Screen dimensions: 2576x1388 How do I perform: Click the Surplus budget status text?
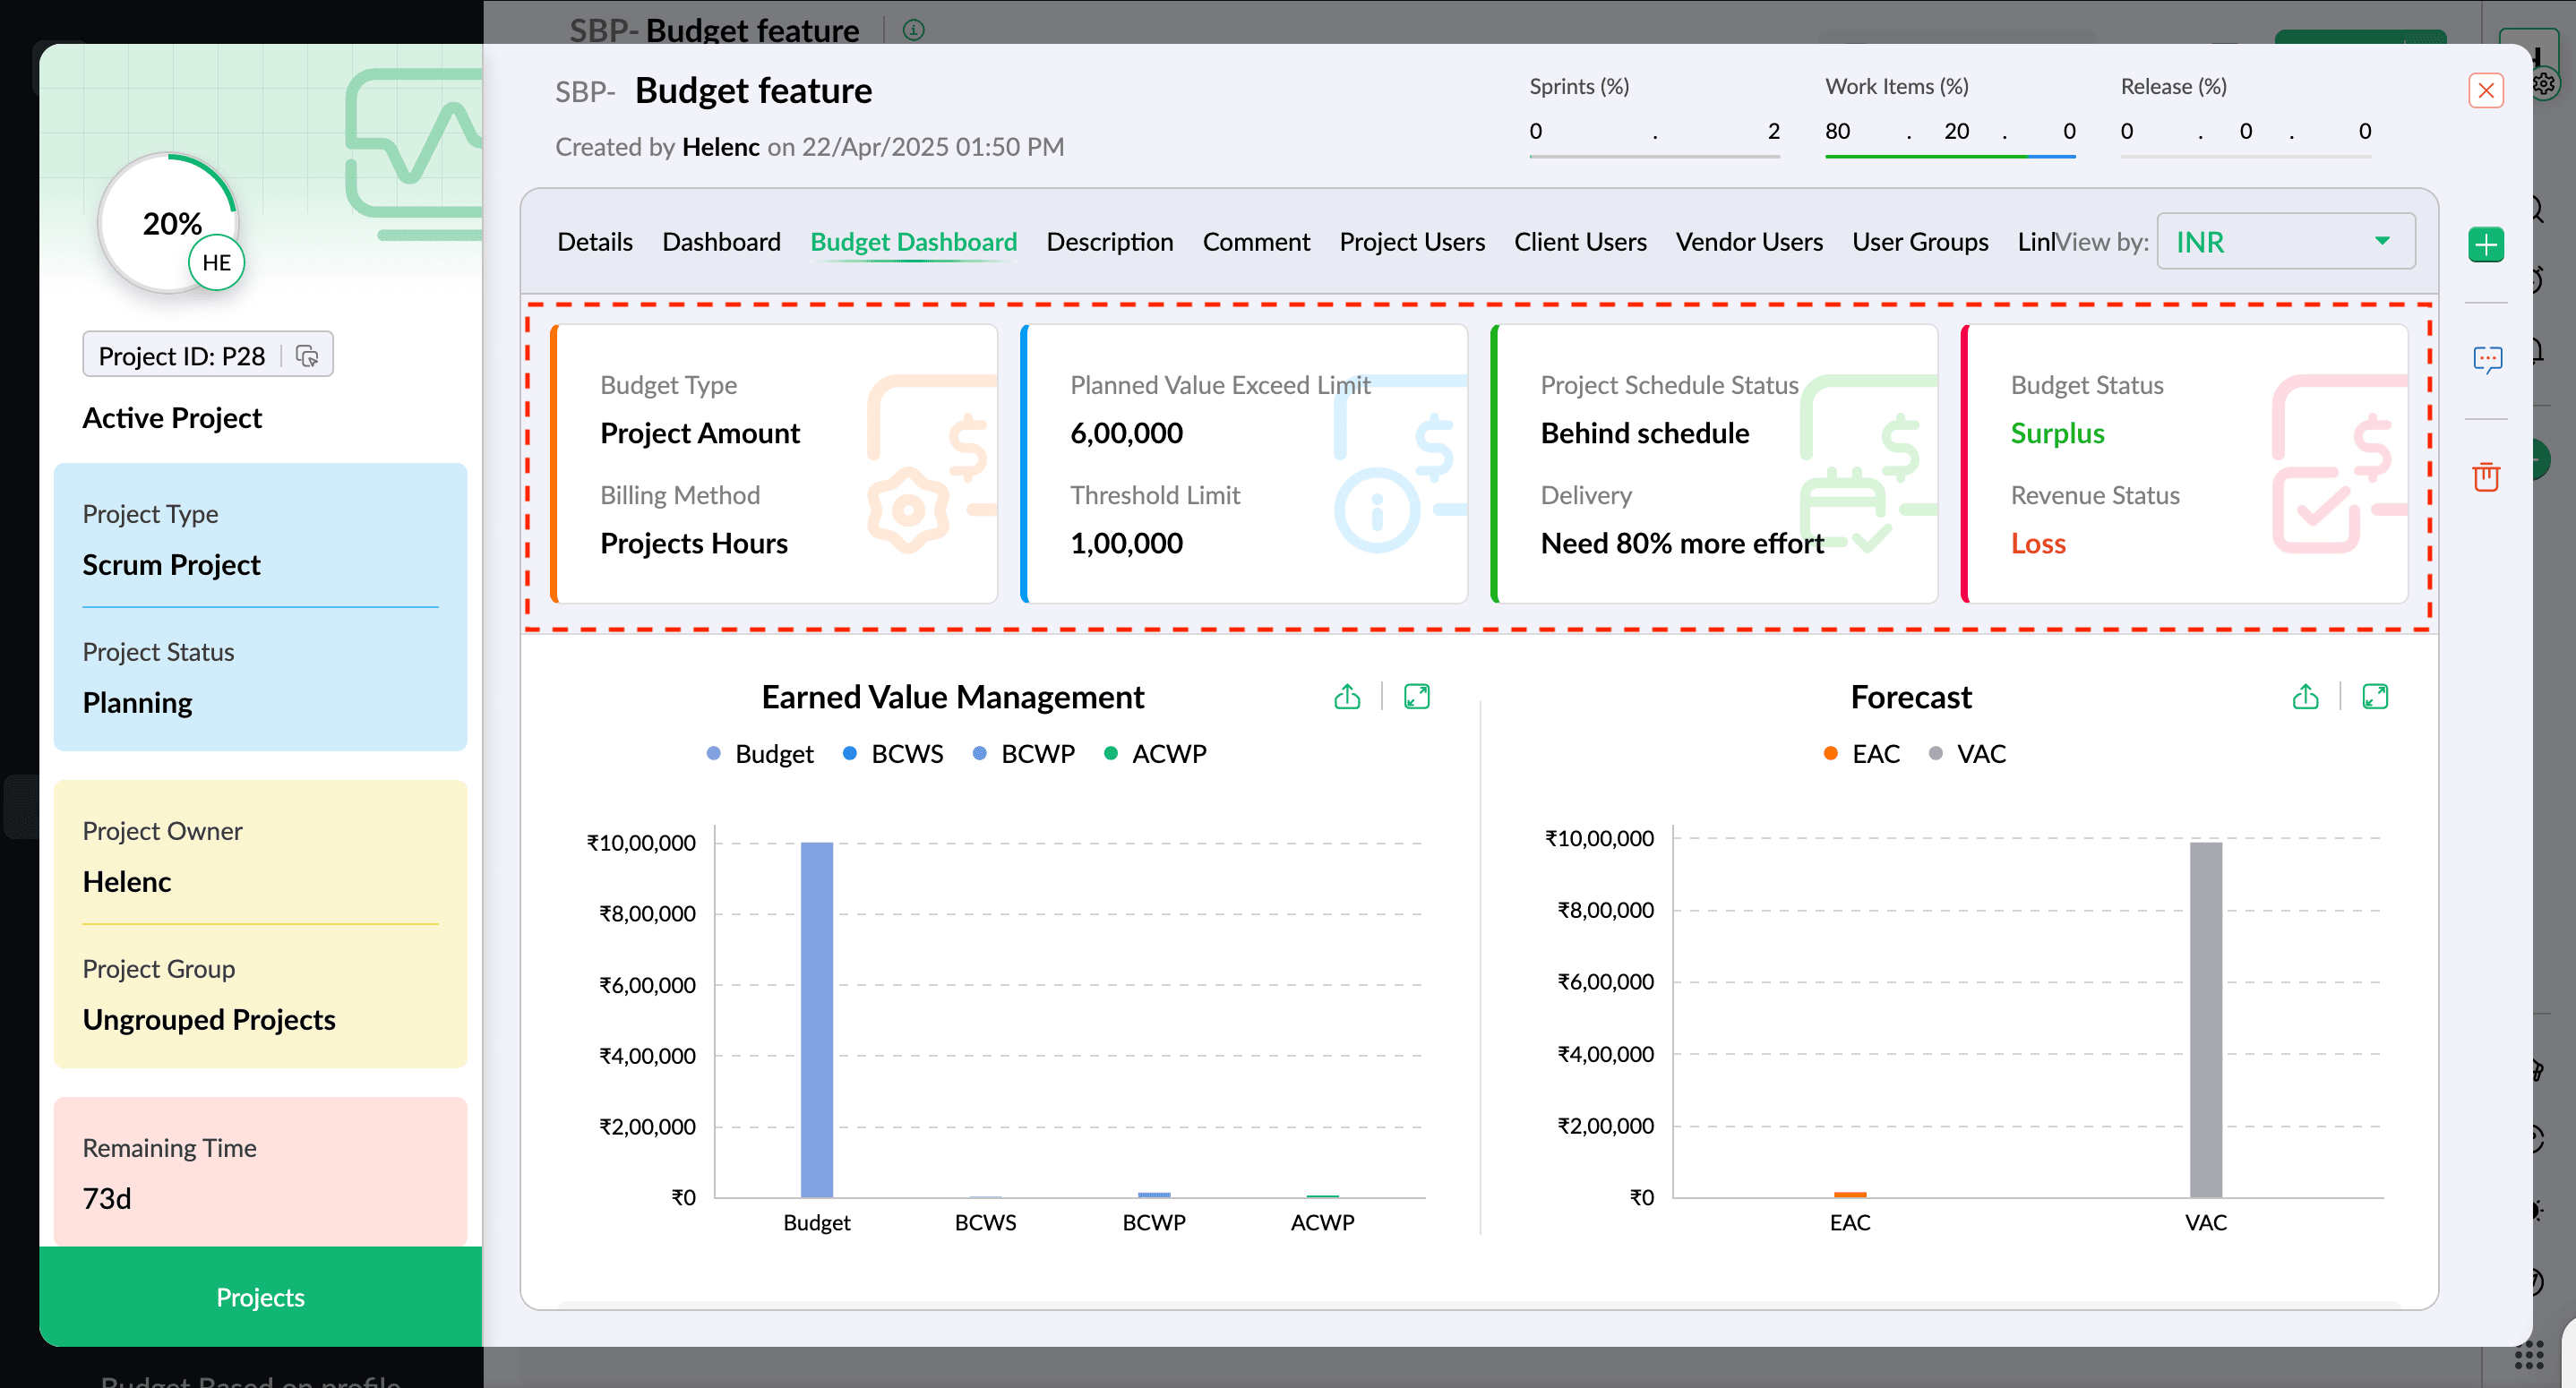[x=2058, y=433]
